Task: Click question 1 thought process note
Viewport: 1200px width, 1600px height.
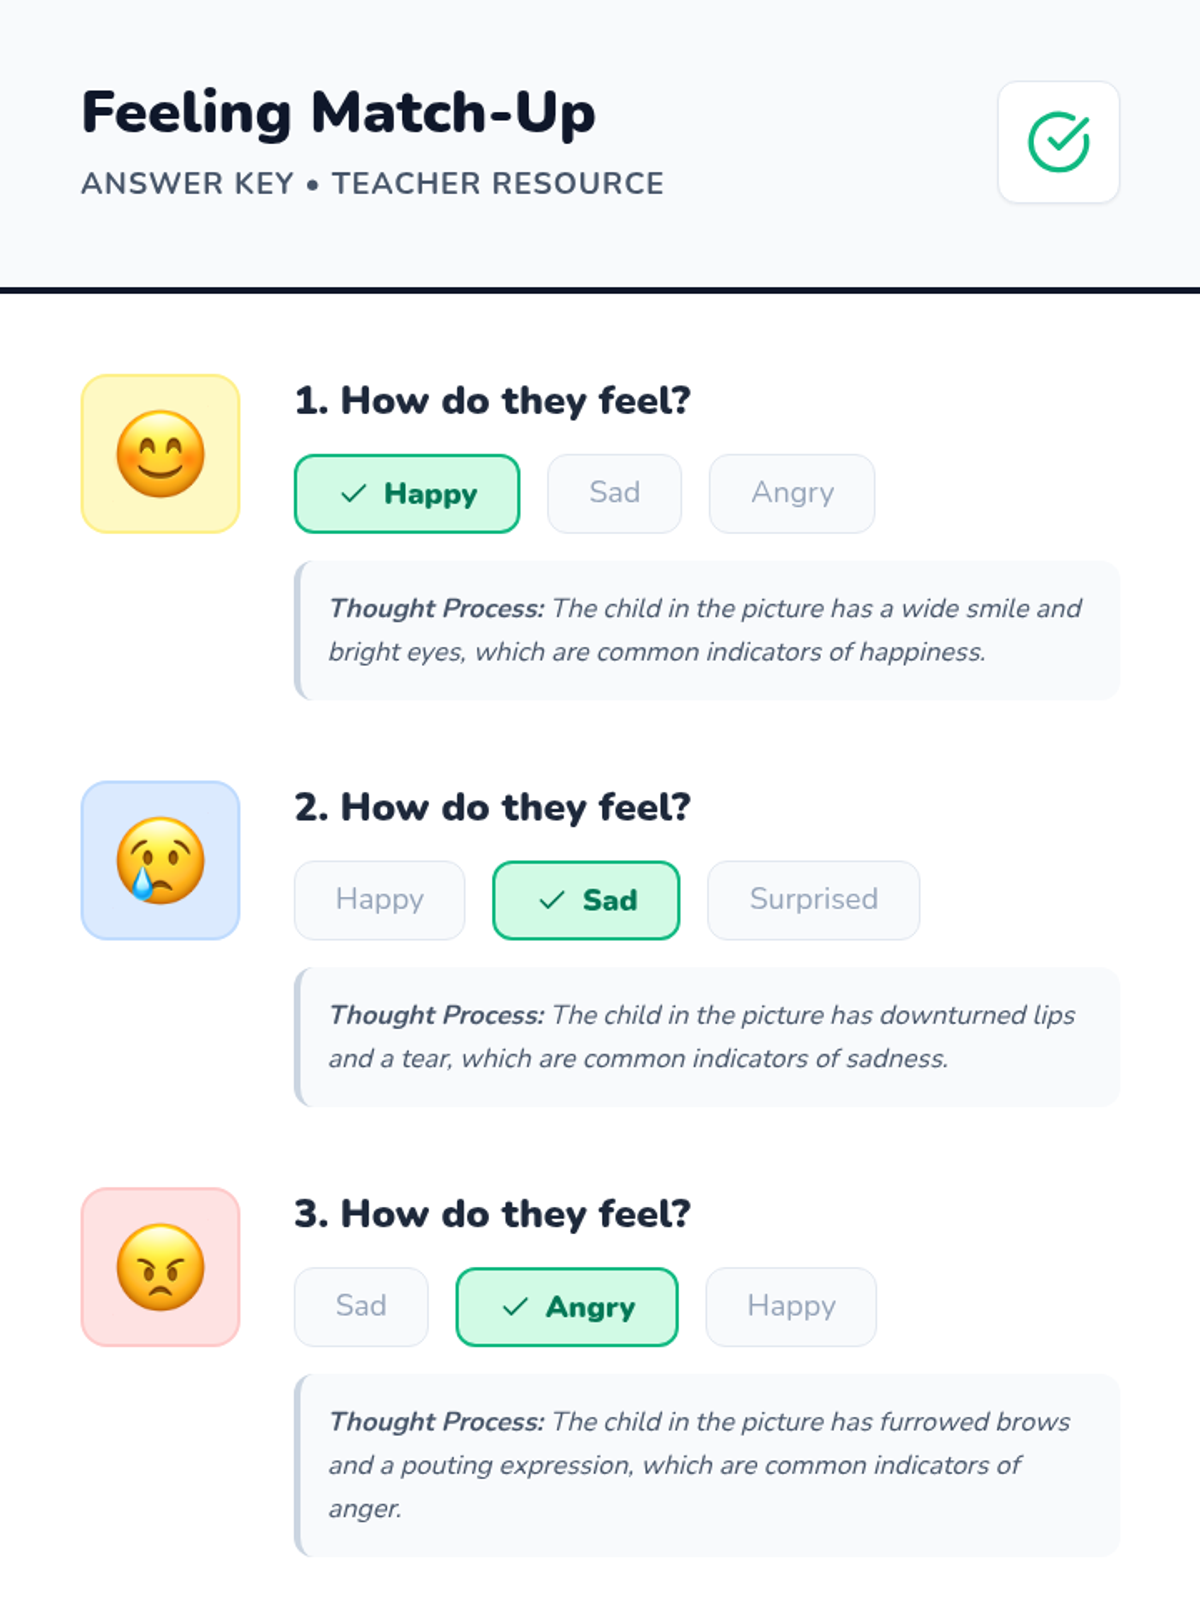Action: coord(706,630)
